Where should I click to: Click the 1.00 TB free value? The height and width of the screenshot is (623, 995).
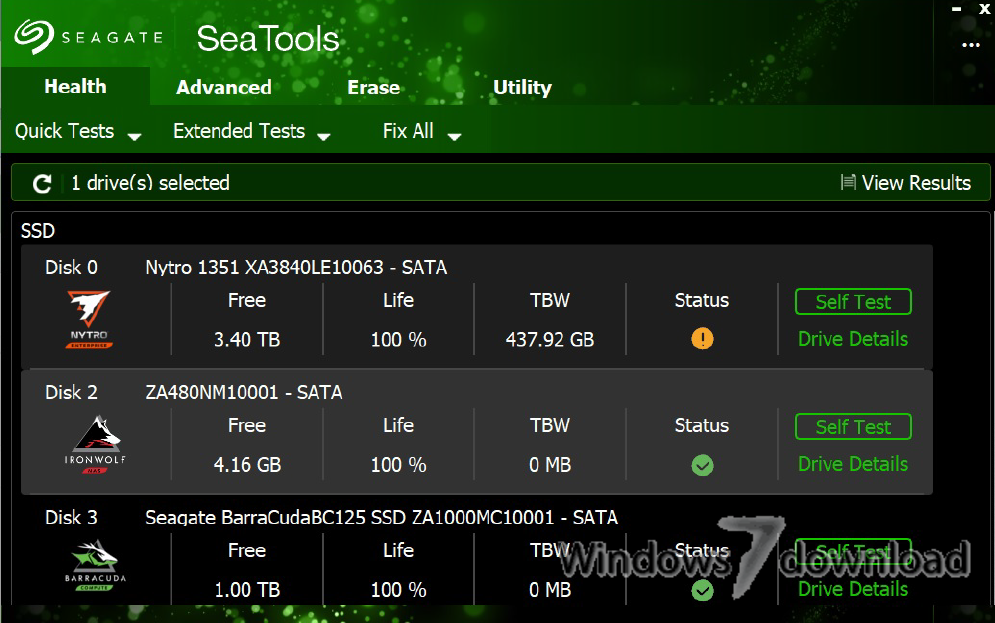[x=247, y=590]
